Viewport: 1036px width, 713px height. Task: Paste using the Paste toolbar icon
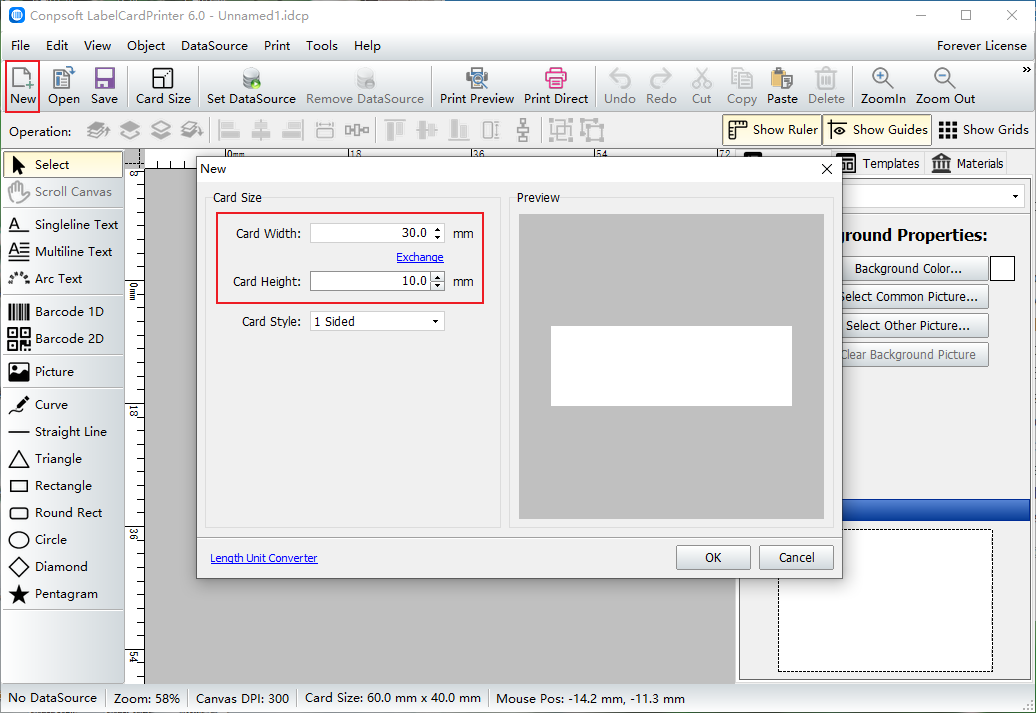click(782, 86)
